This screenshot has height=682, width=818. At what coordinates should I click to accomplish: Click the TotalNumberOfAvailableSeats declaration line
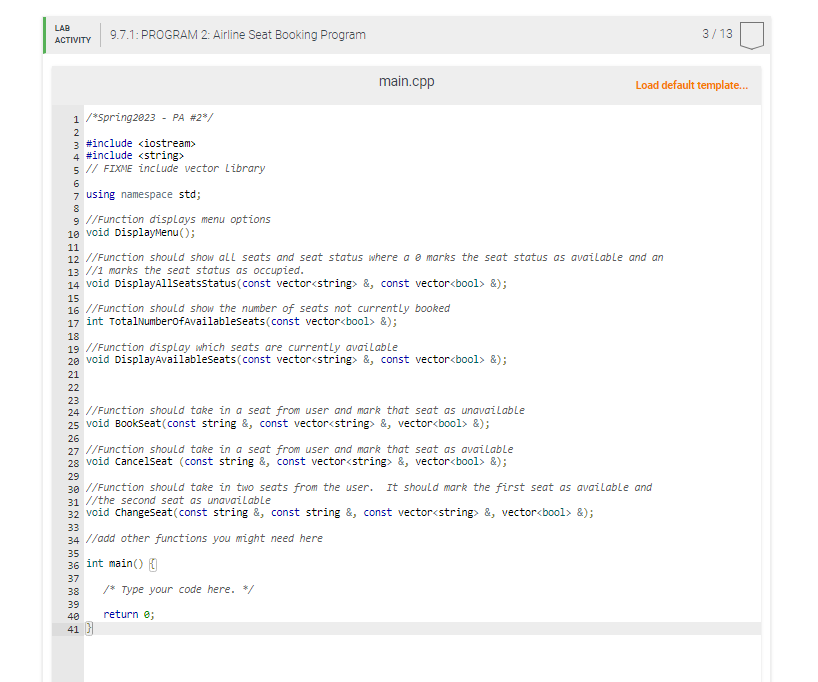(x=242, y=322)
